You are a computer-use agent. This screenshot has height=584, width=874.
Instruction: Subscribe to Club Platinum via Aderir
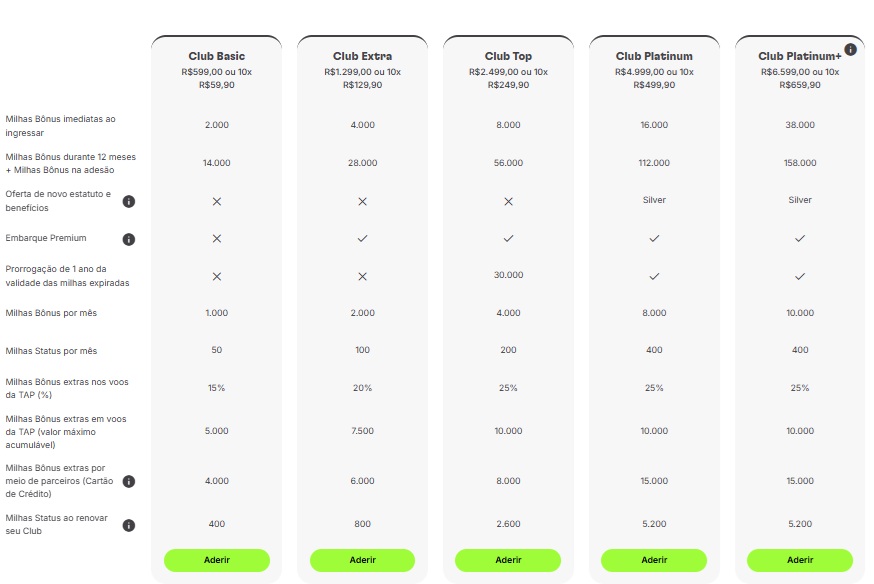pos(654,560)
